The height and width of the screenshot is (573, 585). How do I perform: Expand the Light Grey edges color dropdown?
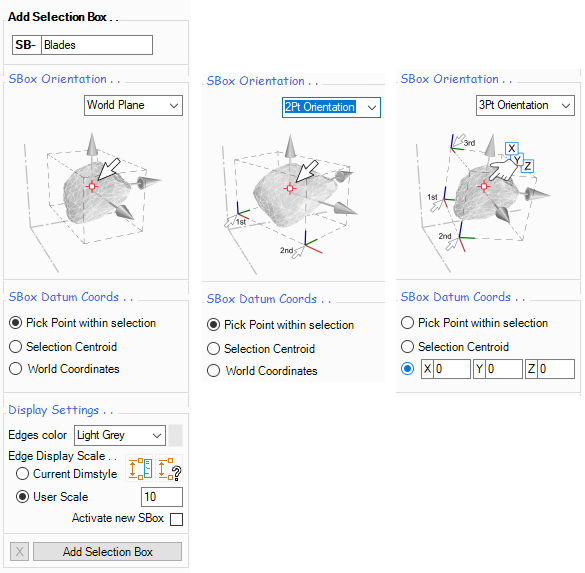[120, 435]
